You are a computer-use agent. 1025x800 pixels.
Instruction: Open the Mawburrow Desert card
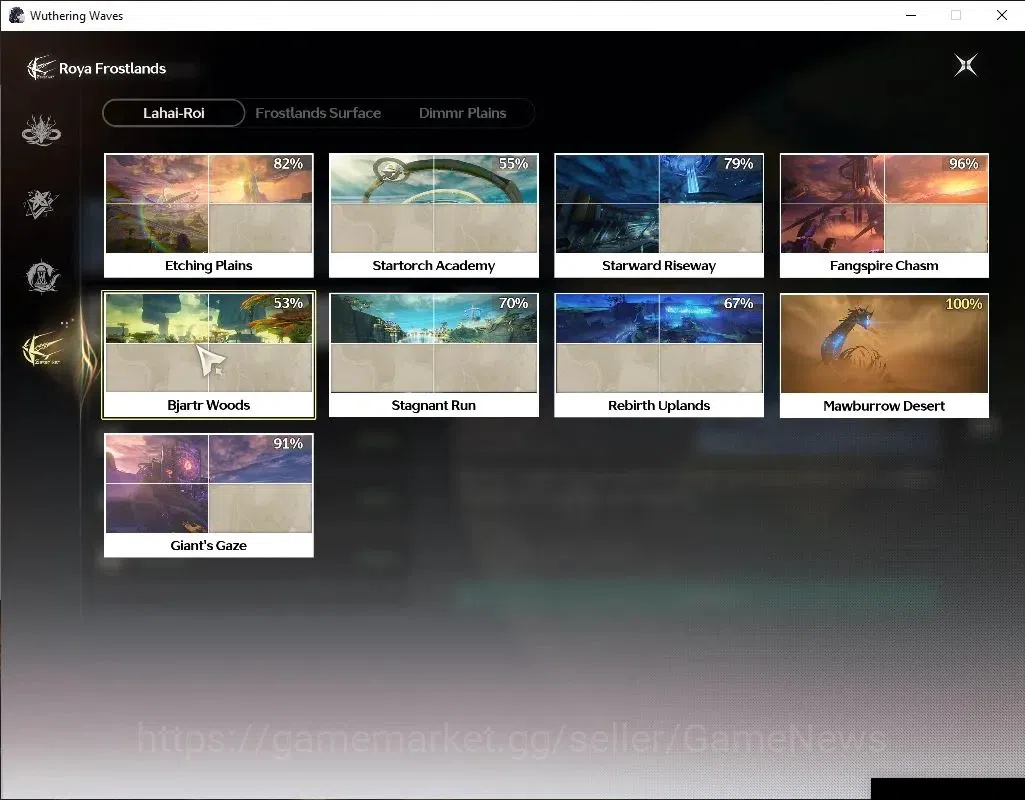(x=884, y=355)
